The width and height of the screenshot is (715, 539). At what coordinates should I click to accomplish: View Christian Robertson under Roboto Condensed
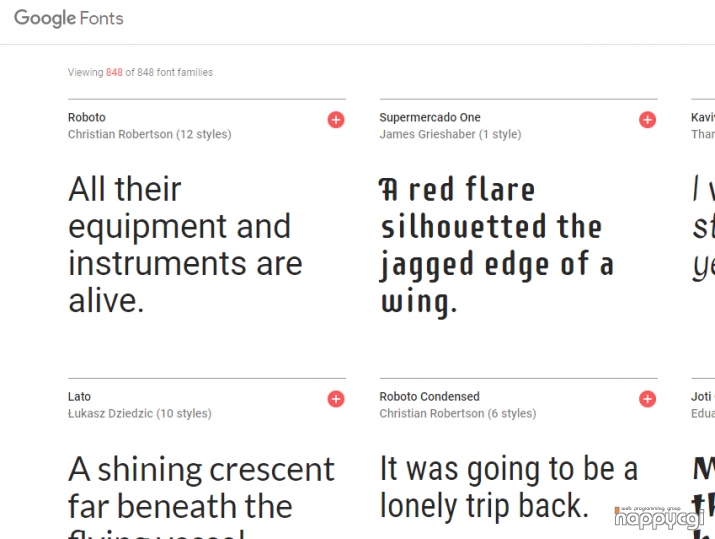tap(432, 414)
